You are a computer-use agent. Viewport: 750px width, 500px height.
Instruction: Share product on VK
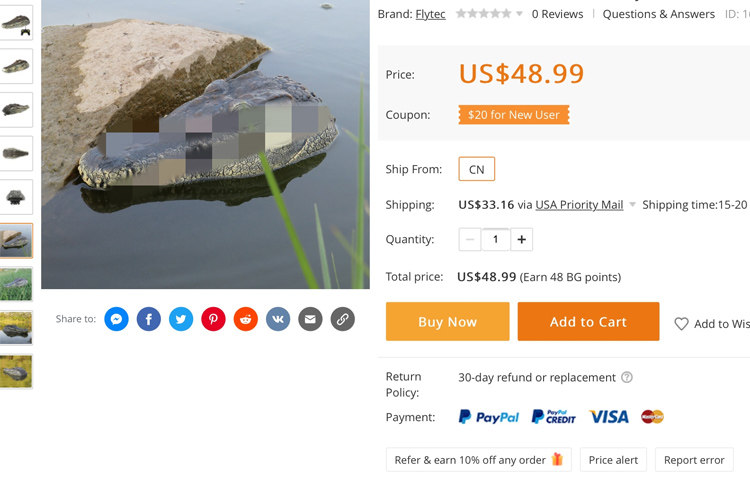click(x=278, y=319)
